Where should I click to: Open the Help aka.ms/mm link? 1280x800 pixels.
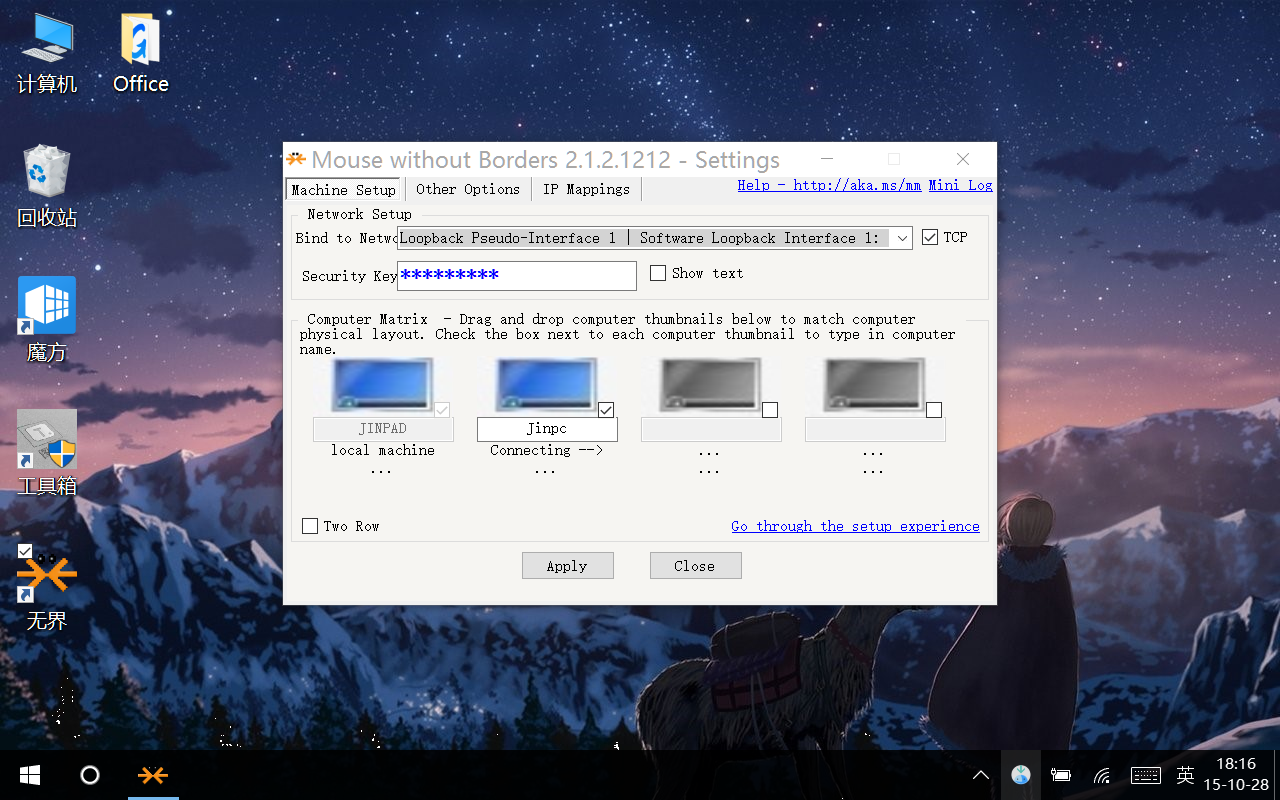click(x=829, y=185)
